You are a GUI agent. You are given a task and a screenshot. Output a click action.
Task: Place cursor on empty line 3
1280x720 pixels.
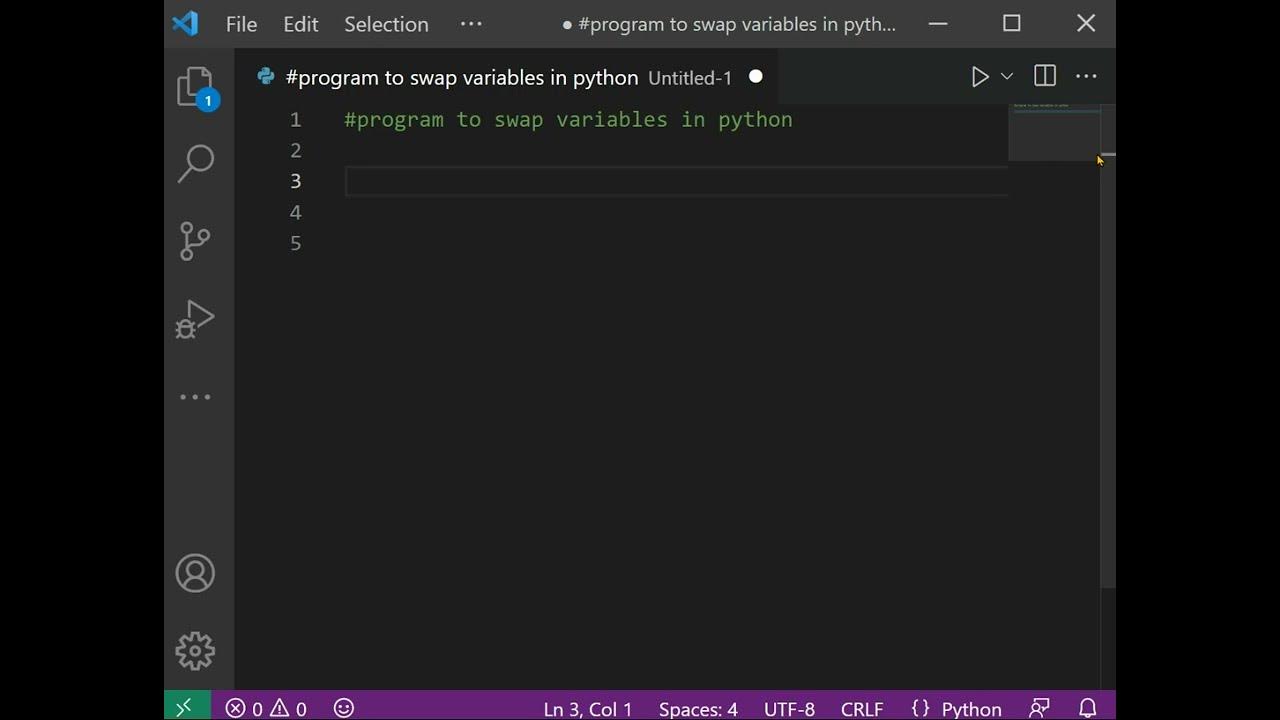[676, 181]
